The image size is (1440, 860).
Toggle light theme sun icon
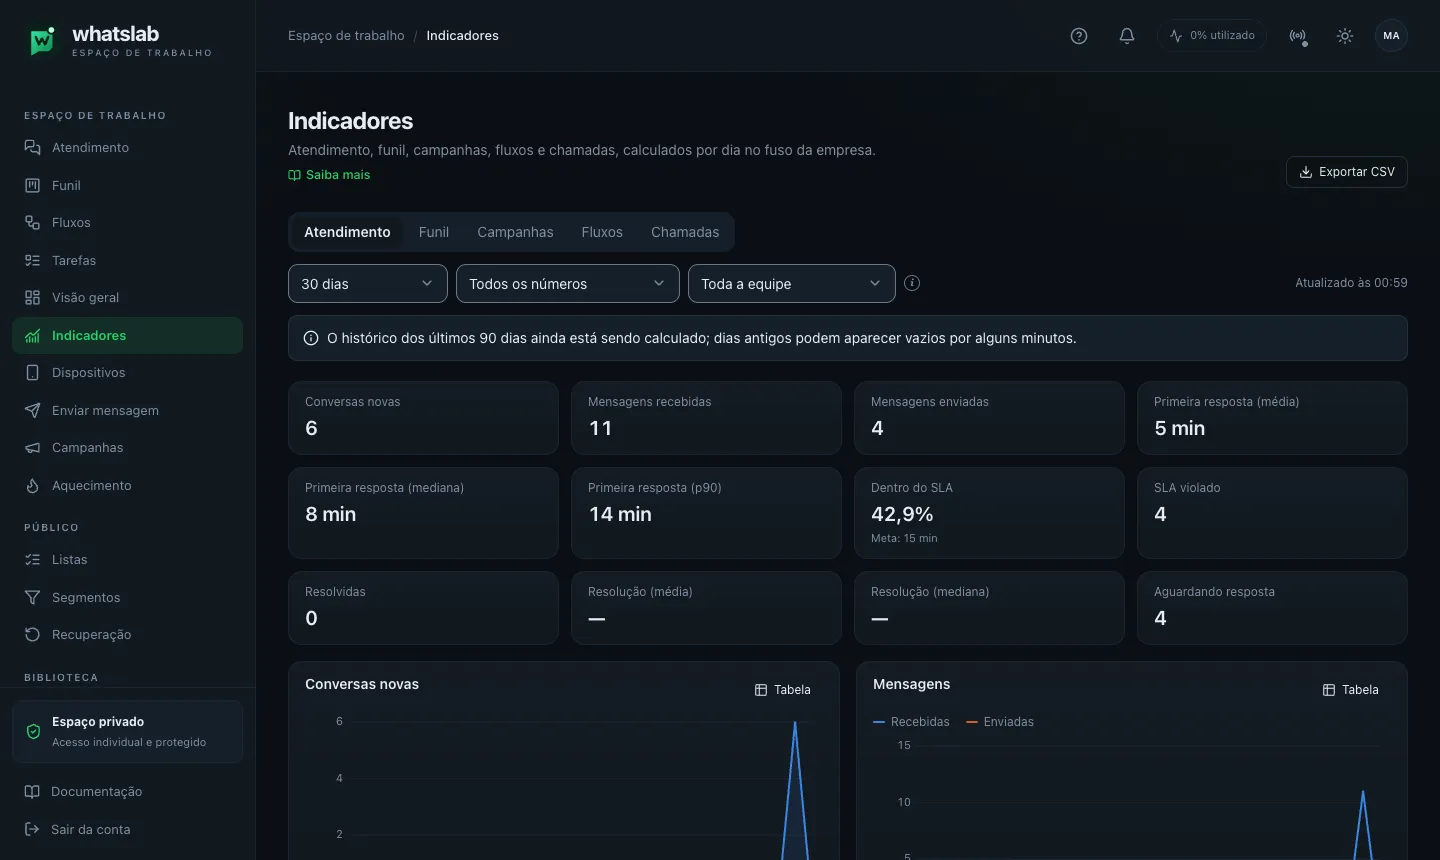[1345, 36]
